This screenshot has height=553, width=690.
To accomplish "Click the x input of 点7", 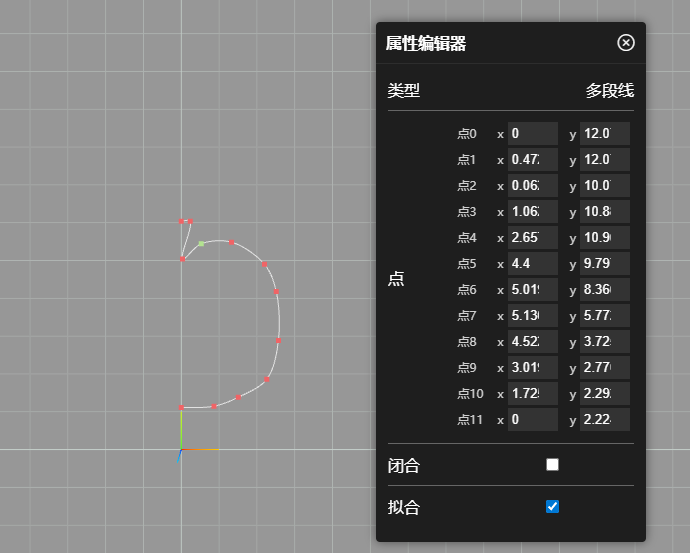I will pos(532,316).
